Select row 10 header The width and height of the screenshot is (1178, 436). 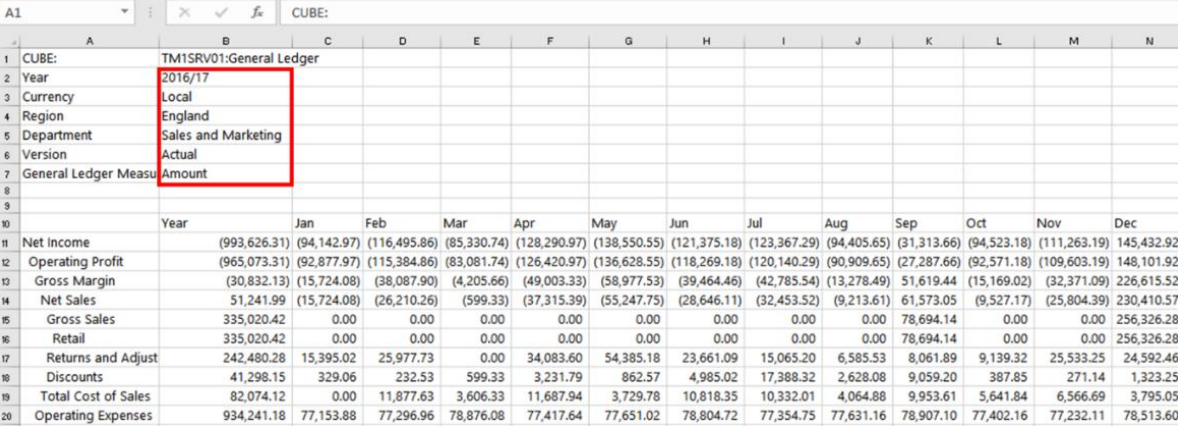(11, 223)
